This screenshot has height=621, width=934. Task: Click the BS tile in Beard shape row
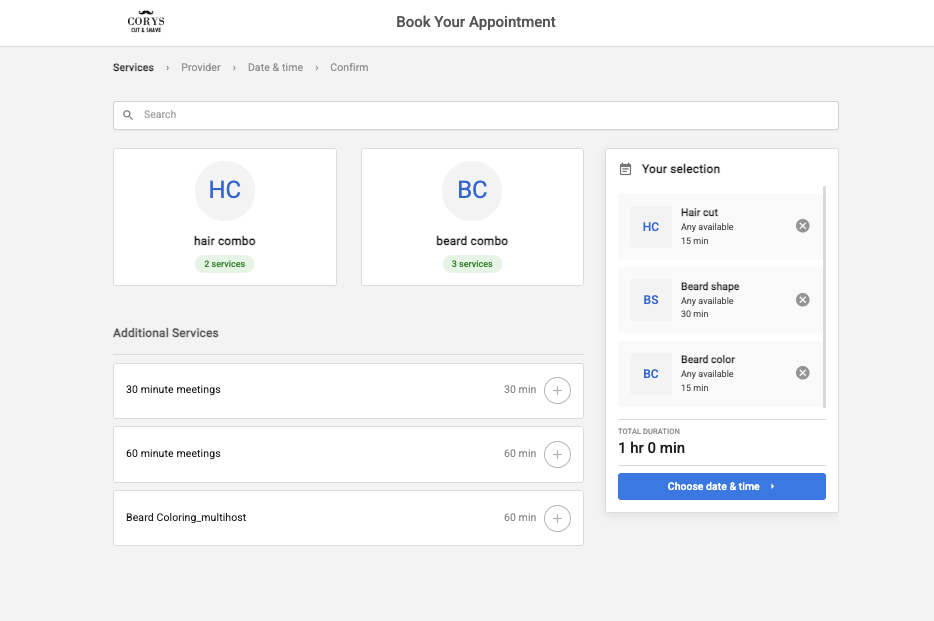(650, 300)
